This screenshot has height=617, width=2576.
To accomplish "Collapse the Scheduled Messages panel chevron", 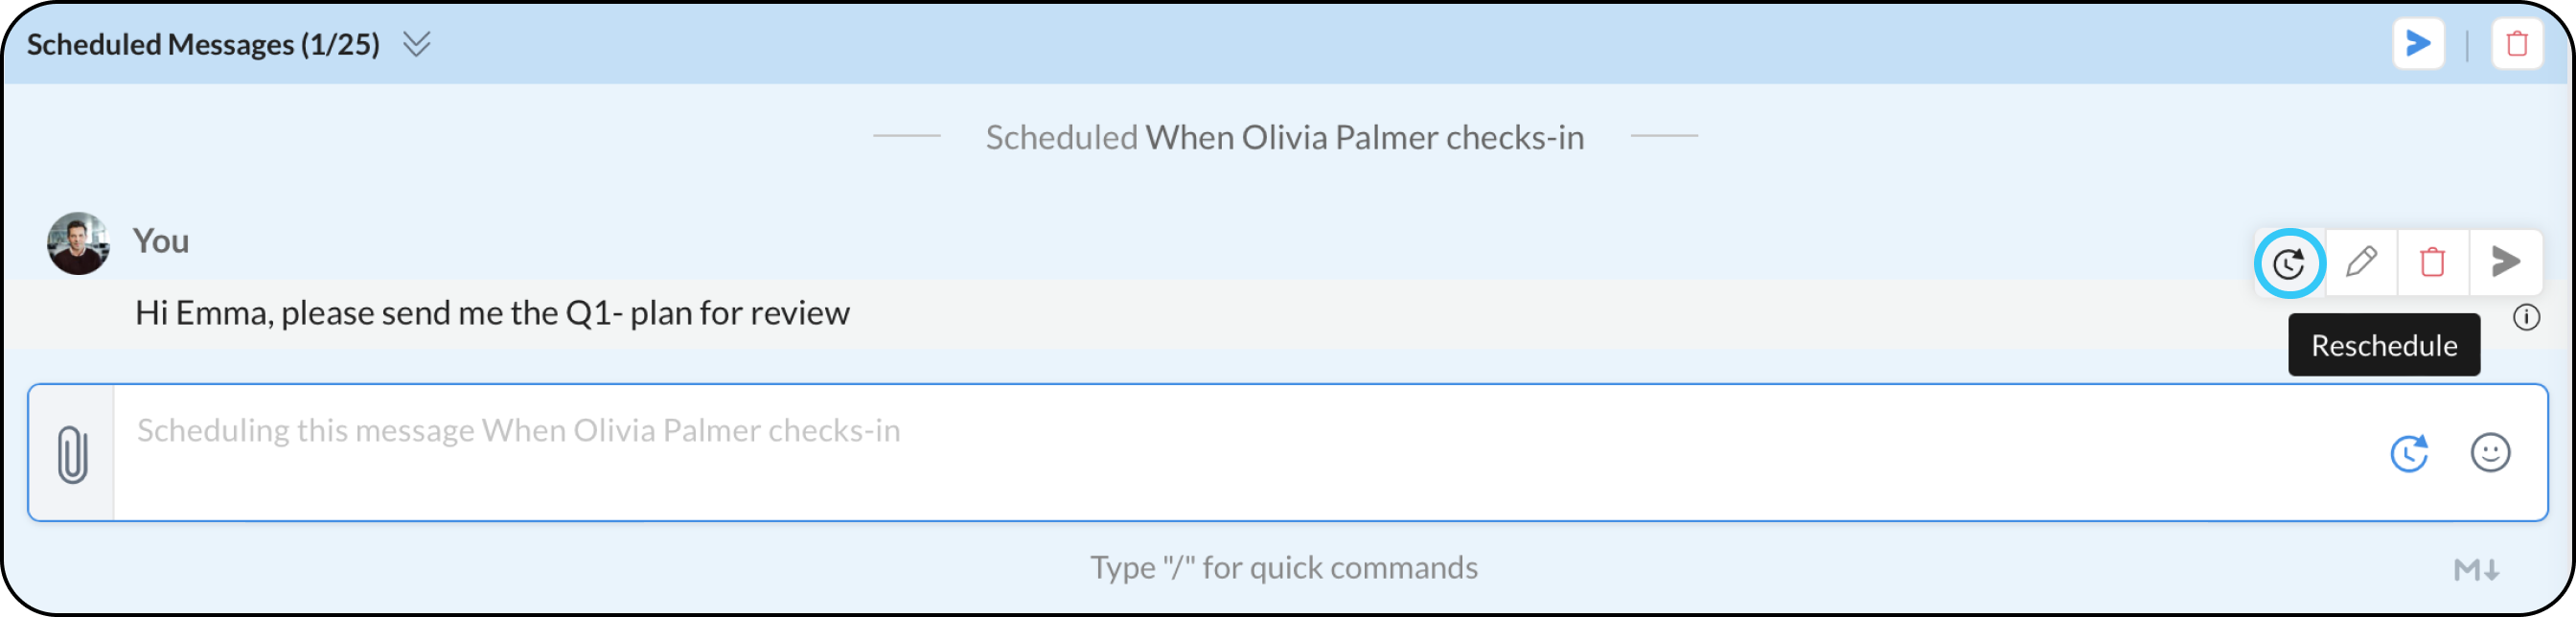I will (416, 44).
